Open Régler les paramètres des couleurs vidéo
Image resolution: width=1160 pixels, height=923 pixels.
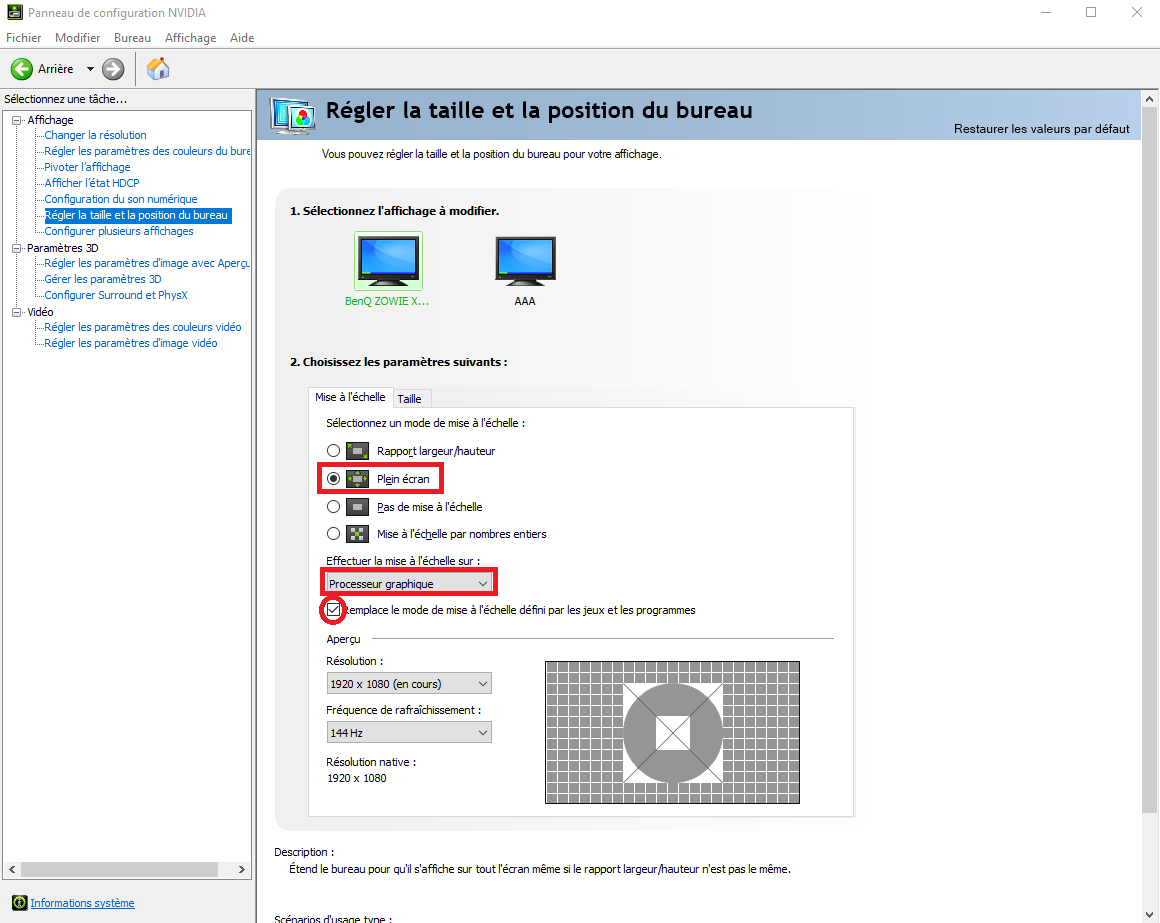click(x=143, y=327)
